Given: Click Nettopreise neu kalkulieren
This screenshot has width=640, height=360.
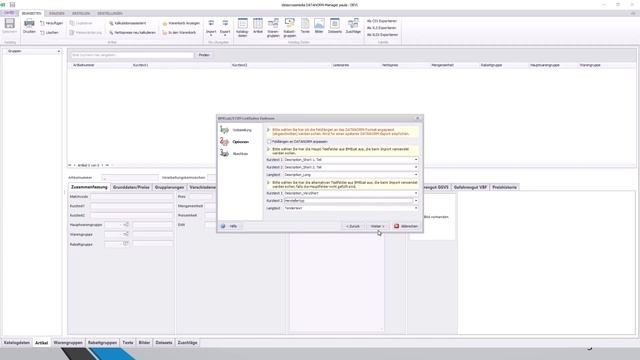Looking at the screenshot, I should pyautogui.click(x=132, y=32).
